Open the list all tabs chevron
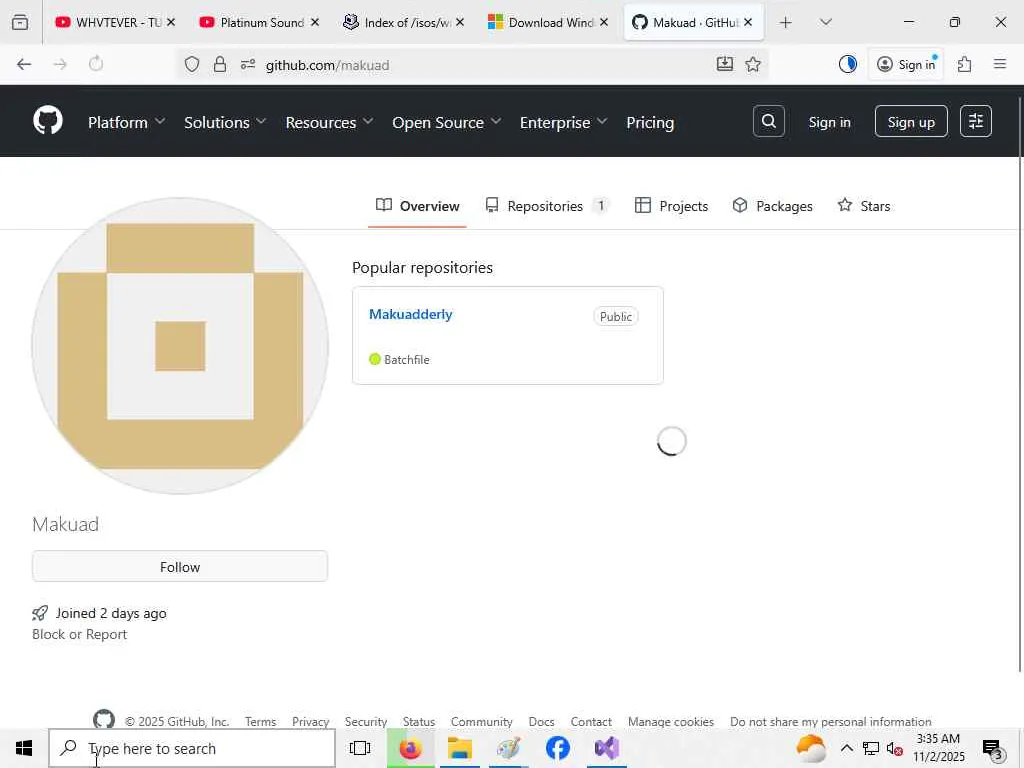 (825, 22)
